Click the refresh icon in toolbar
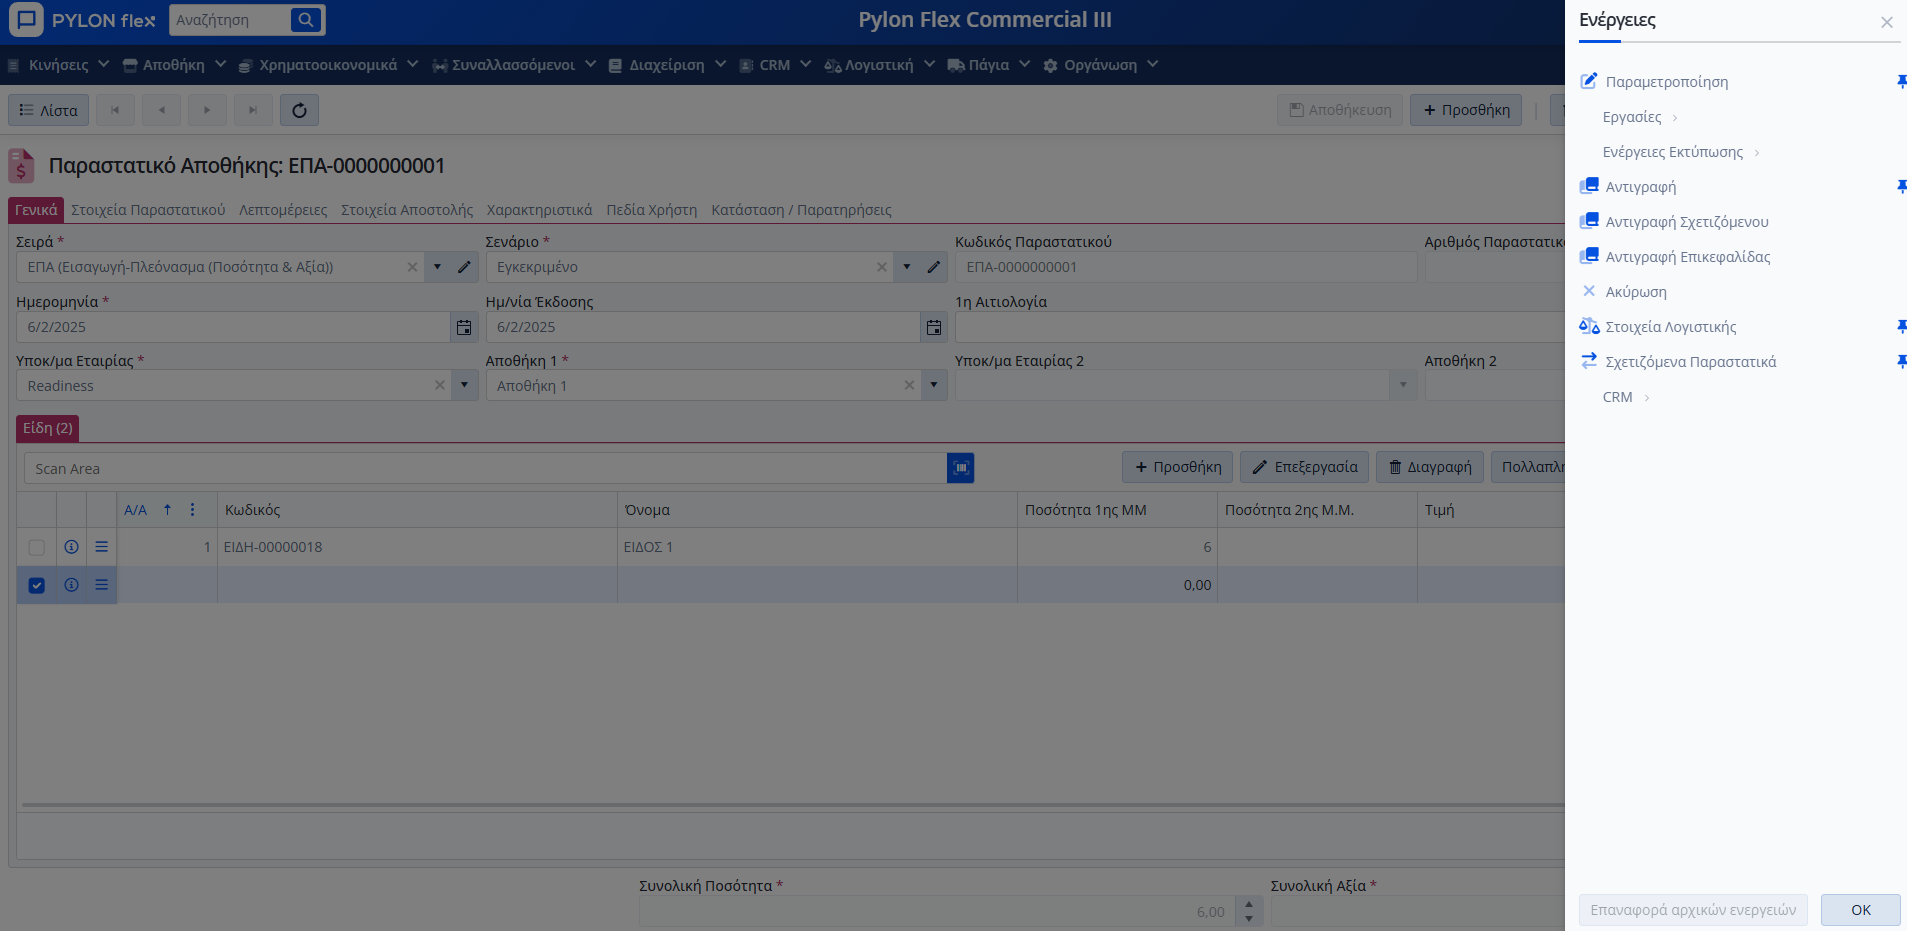1907x931 pixels. [299, 110]
